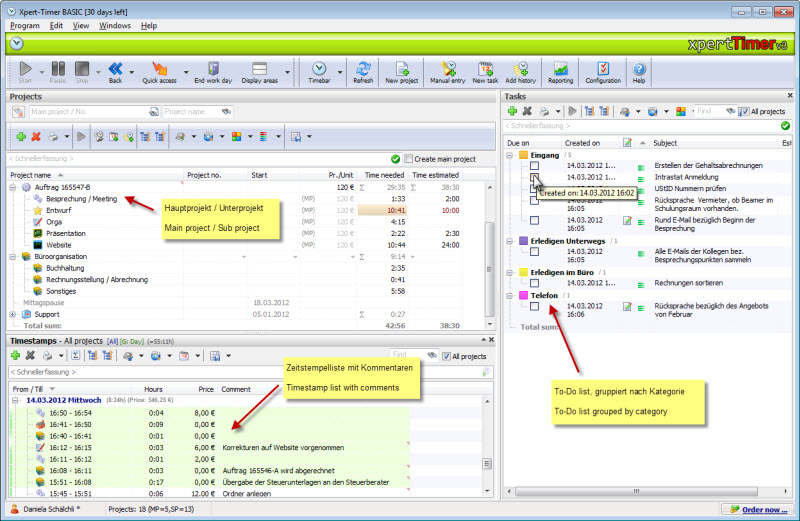
Task: Collapse the Telefon task category
Action: click(x=510, y=295)
